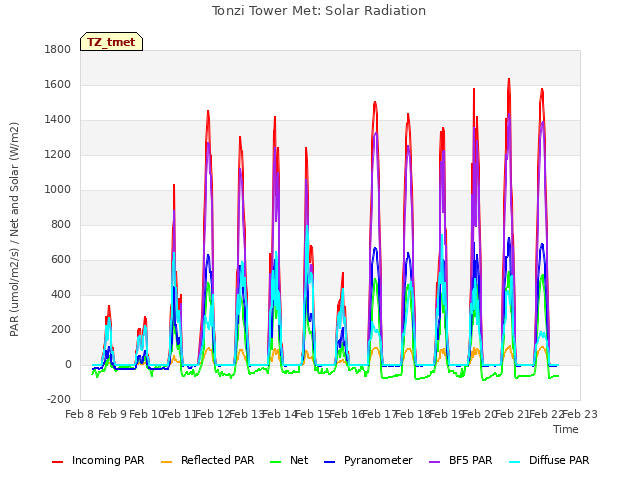The height and width of the screenshot is (480, 640).
Task: Click the TZ_tmet label box
Action: click(x=111, y=42)
